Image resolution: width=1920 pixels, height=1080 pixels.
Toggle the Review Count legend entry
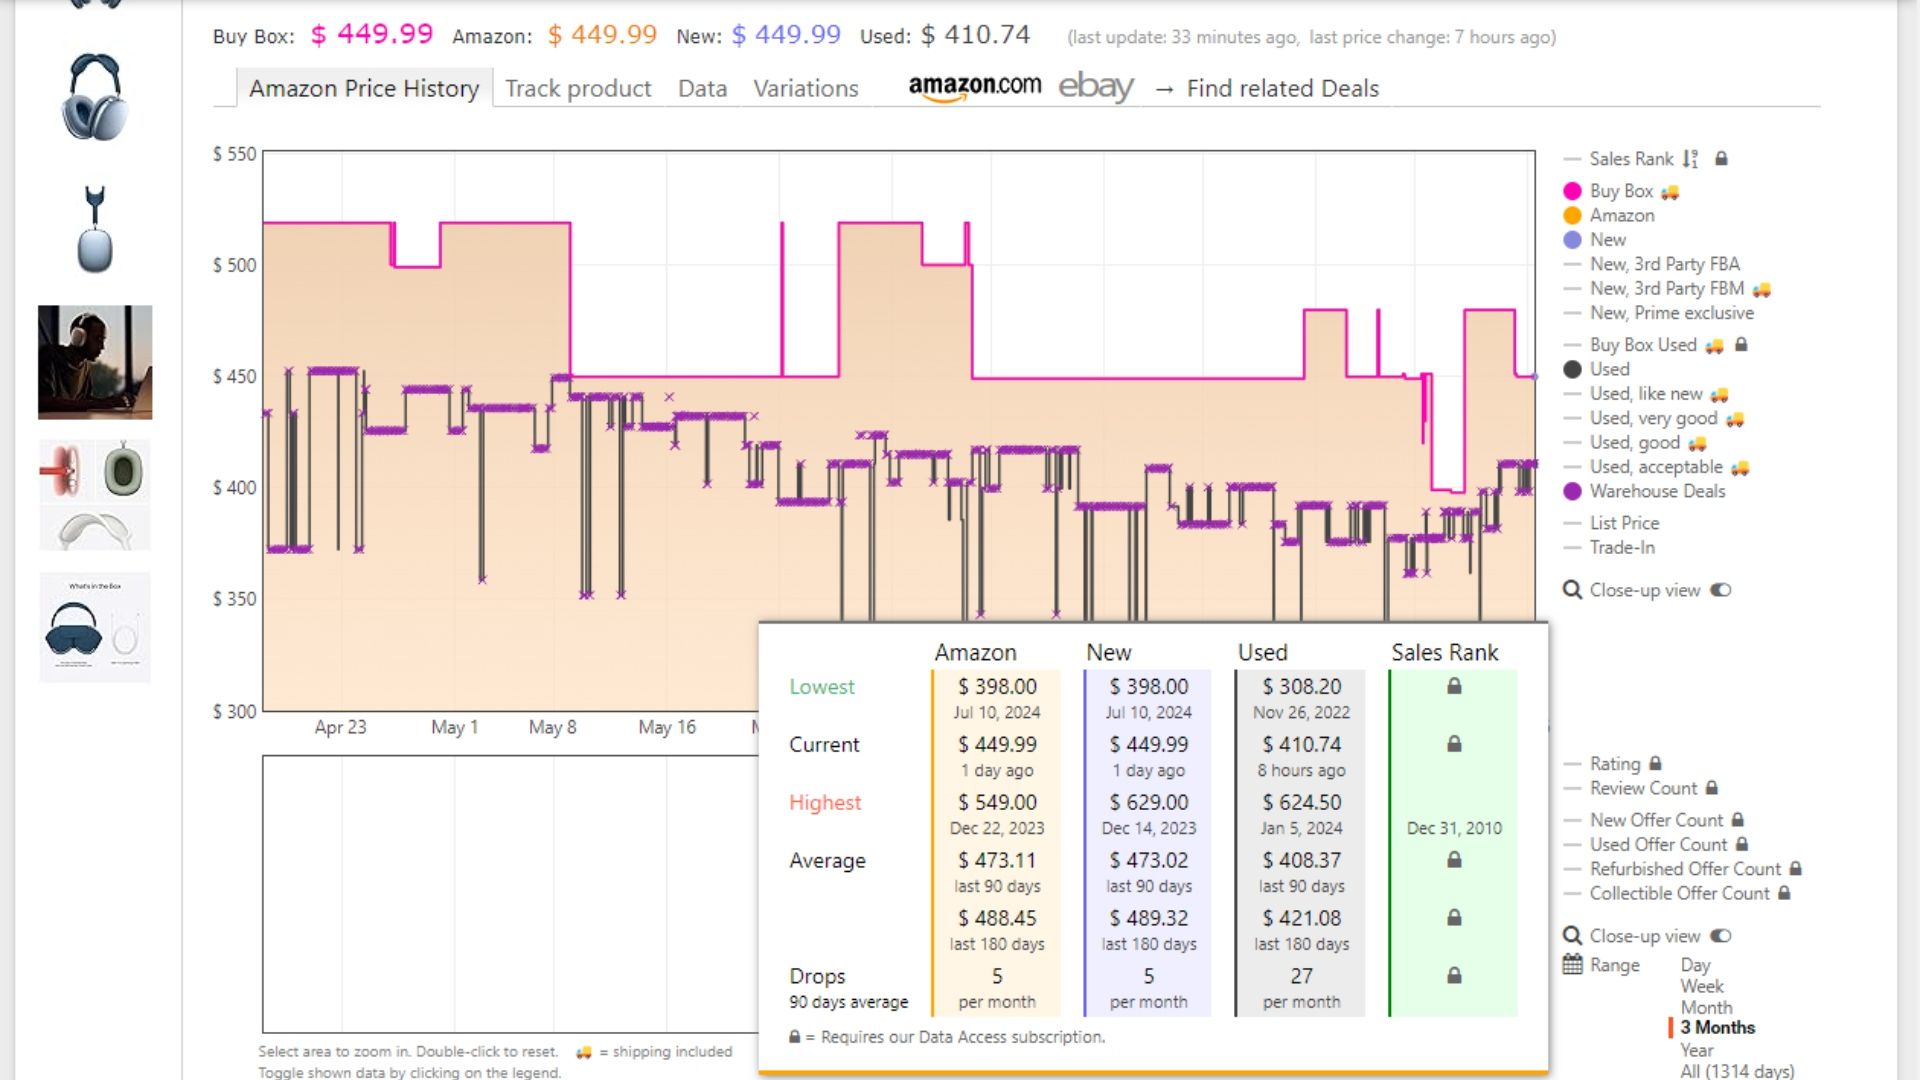coord(1643,788)
